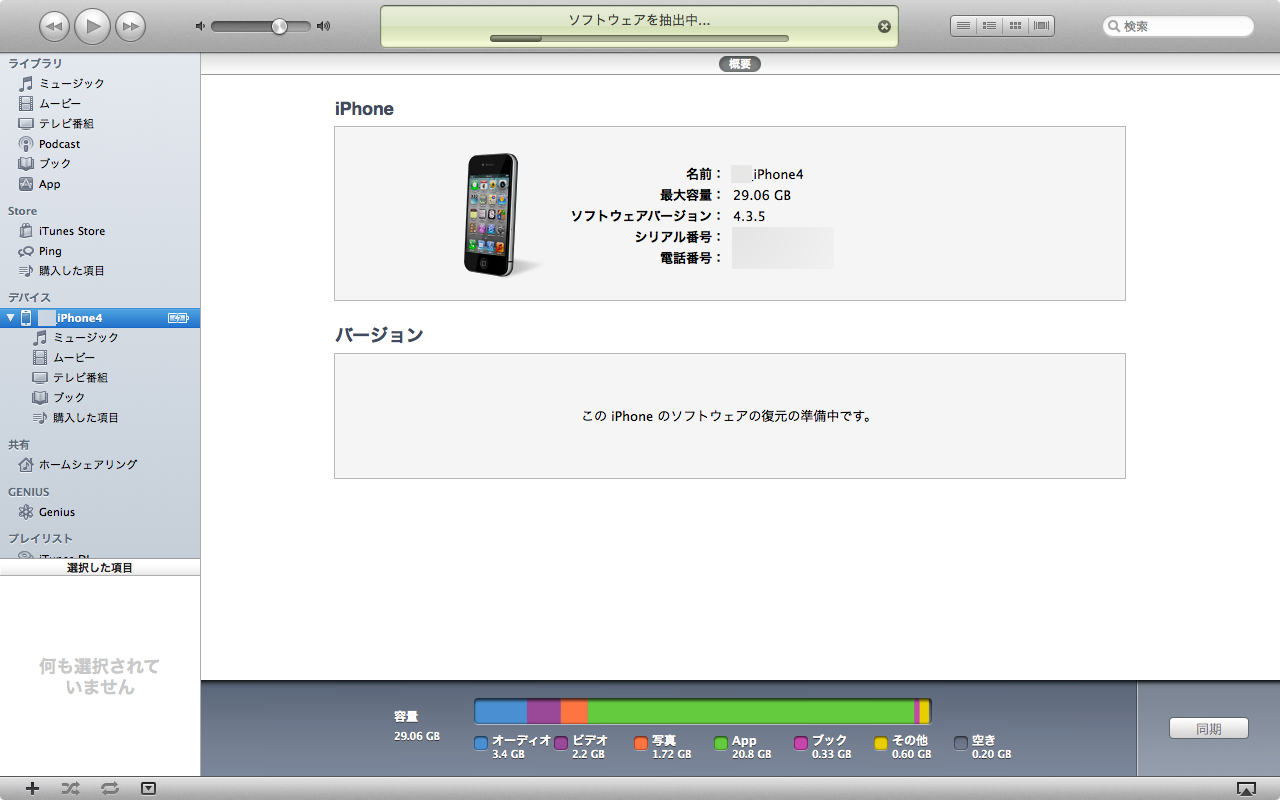Click the Play button in playback controls
The width and height of the screenshot is (1280, 800).
92,26
